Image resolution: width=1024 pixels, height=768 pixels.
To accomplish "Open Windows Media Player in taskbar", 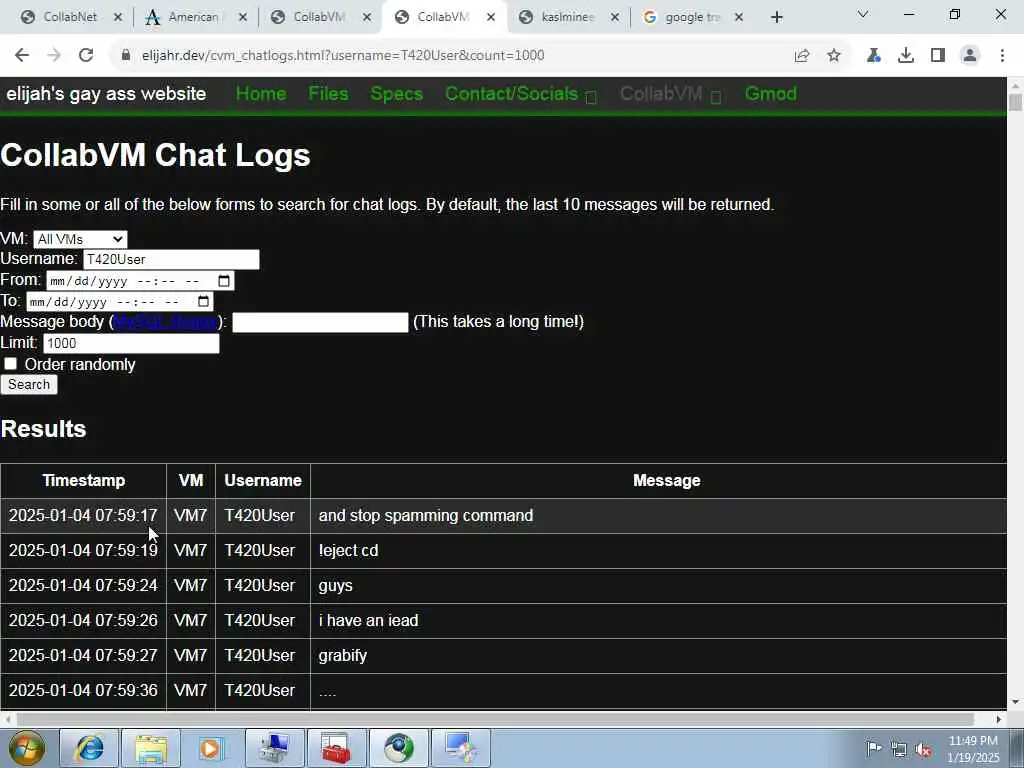I will click(211, 748).
